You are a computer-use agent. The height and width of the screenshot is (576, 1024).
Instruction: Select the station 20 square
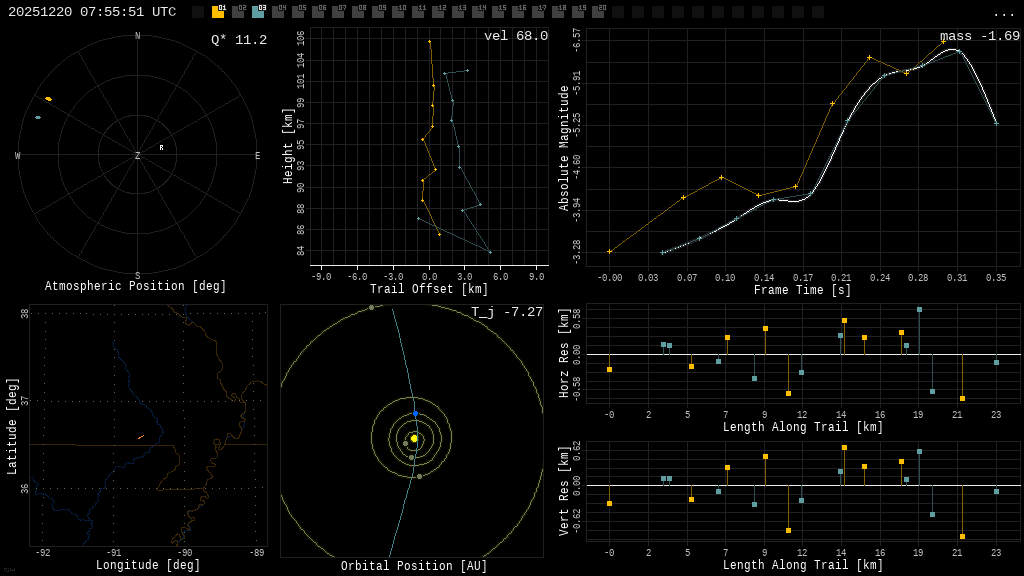coord(598,12)
